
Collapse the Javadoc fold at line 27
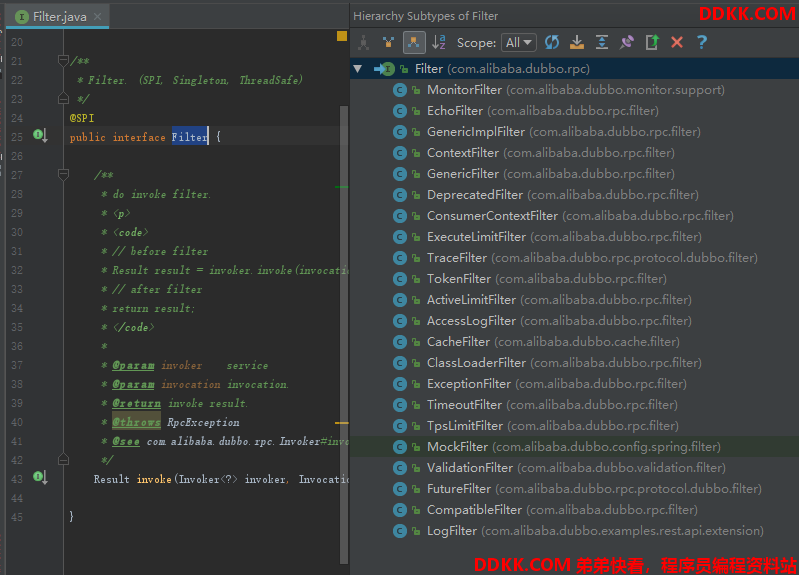pos(63,175)
